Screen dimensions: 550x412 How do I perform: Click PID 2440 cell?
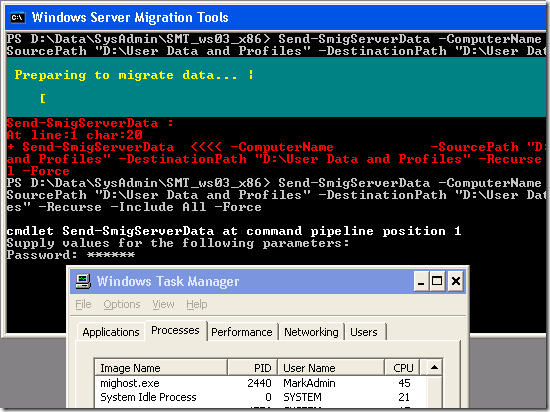pos(259,383)
